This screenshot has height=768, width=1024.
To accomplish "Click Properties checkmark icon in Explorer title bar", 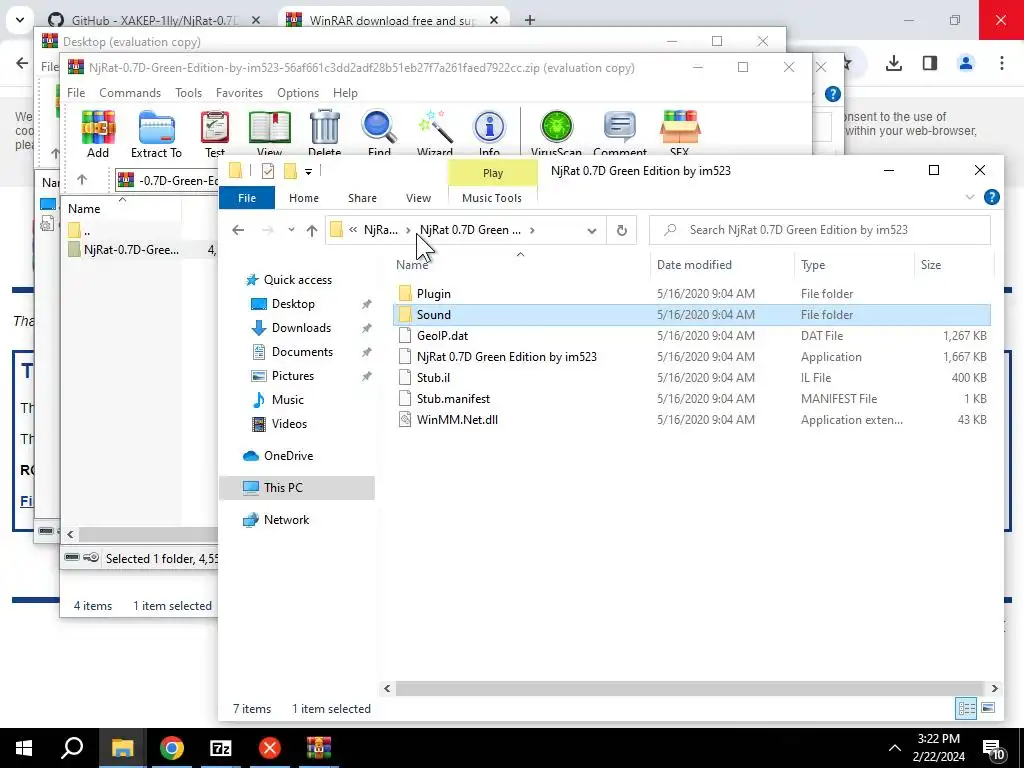I will pos(268,171).
